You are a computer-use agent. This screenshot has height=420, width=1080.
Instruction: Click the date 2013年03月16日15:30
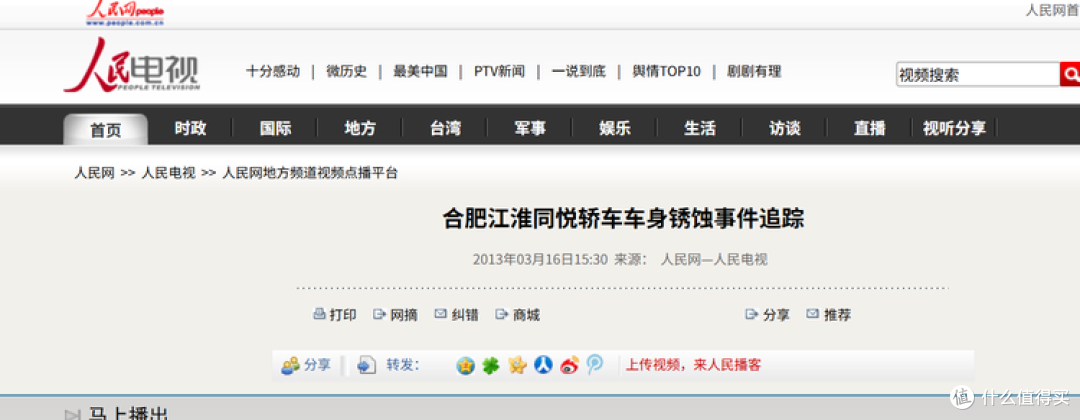point(540,260)
